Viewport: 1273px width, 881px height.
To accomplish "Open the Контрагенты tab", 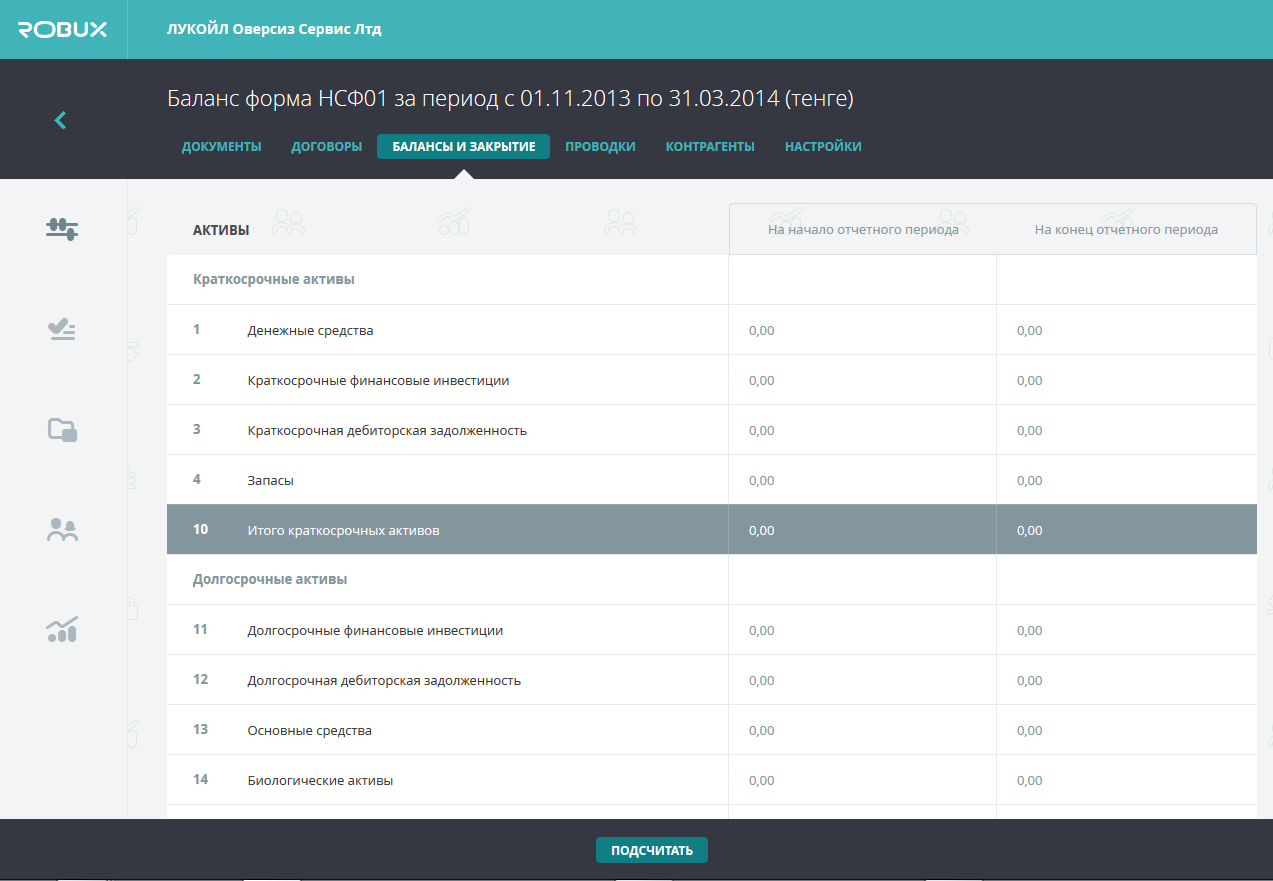I will (x=710, y=147).
